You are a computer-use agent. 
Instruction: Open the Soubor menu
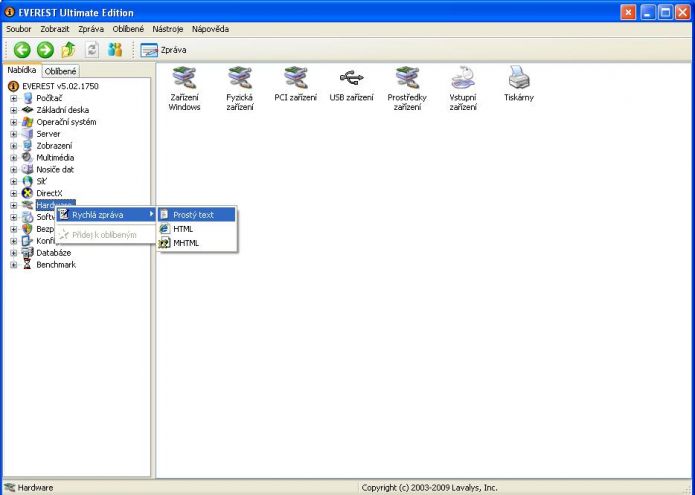(x=19, y=29)
